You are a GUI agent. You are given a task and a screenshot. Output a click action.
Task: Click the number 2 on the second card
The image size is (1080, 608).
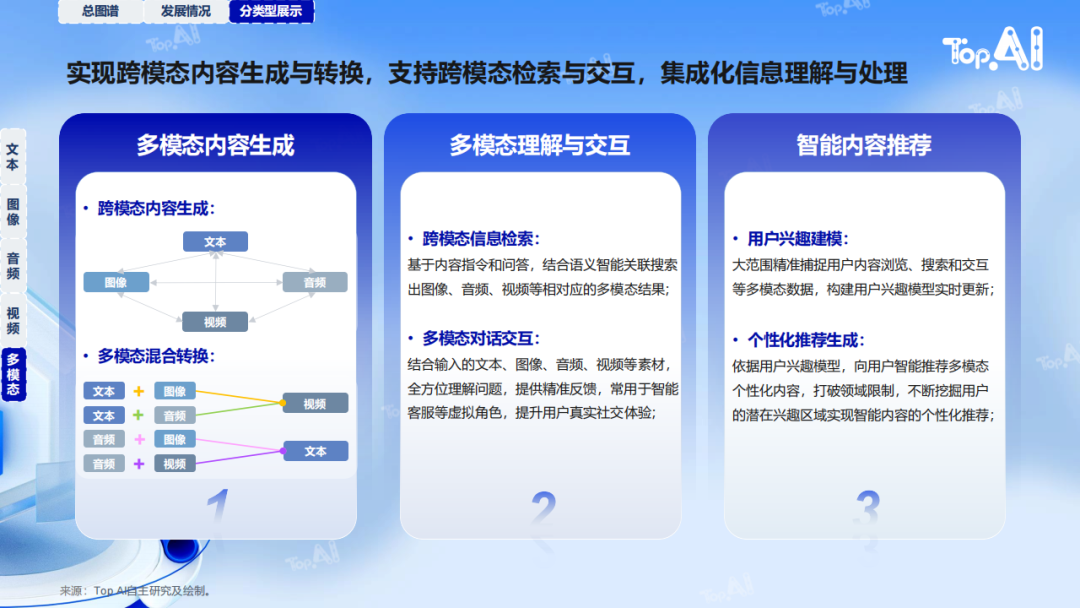pyautogui.click(x=543, y=510)
